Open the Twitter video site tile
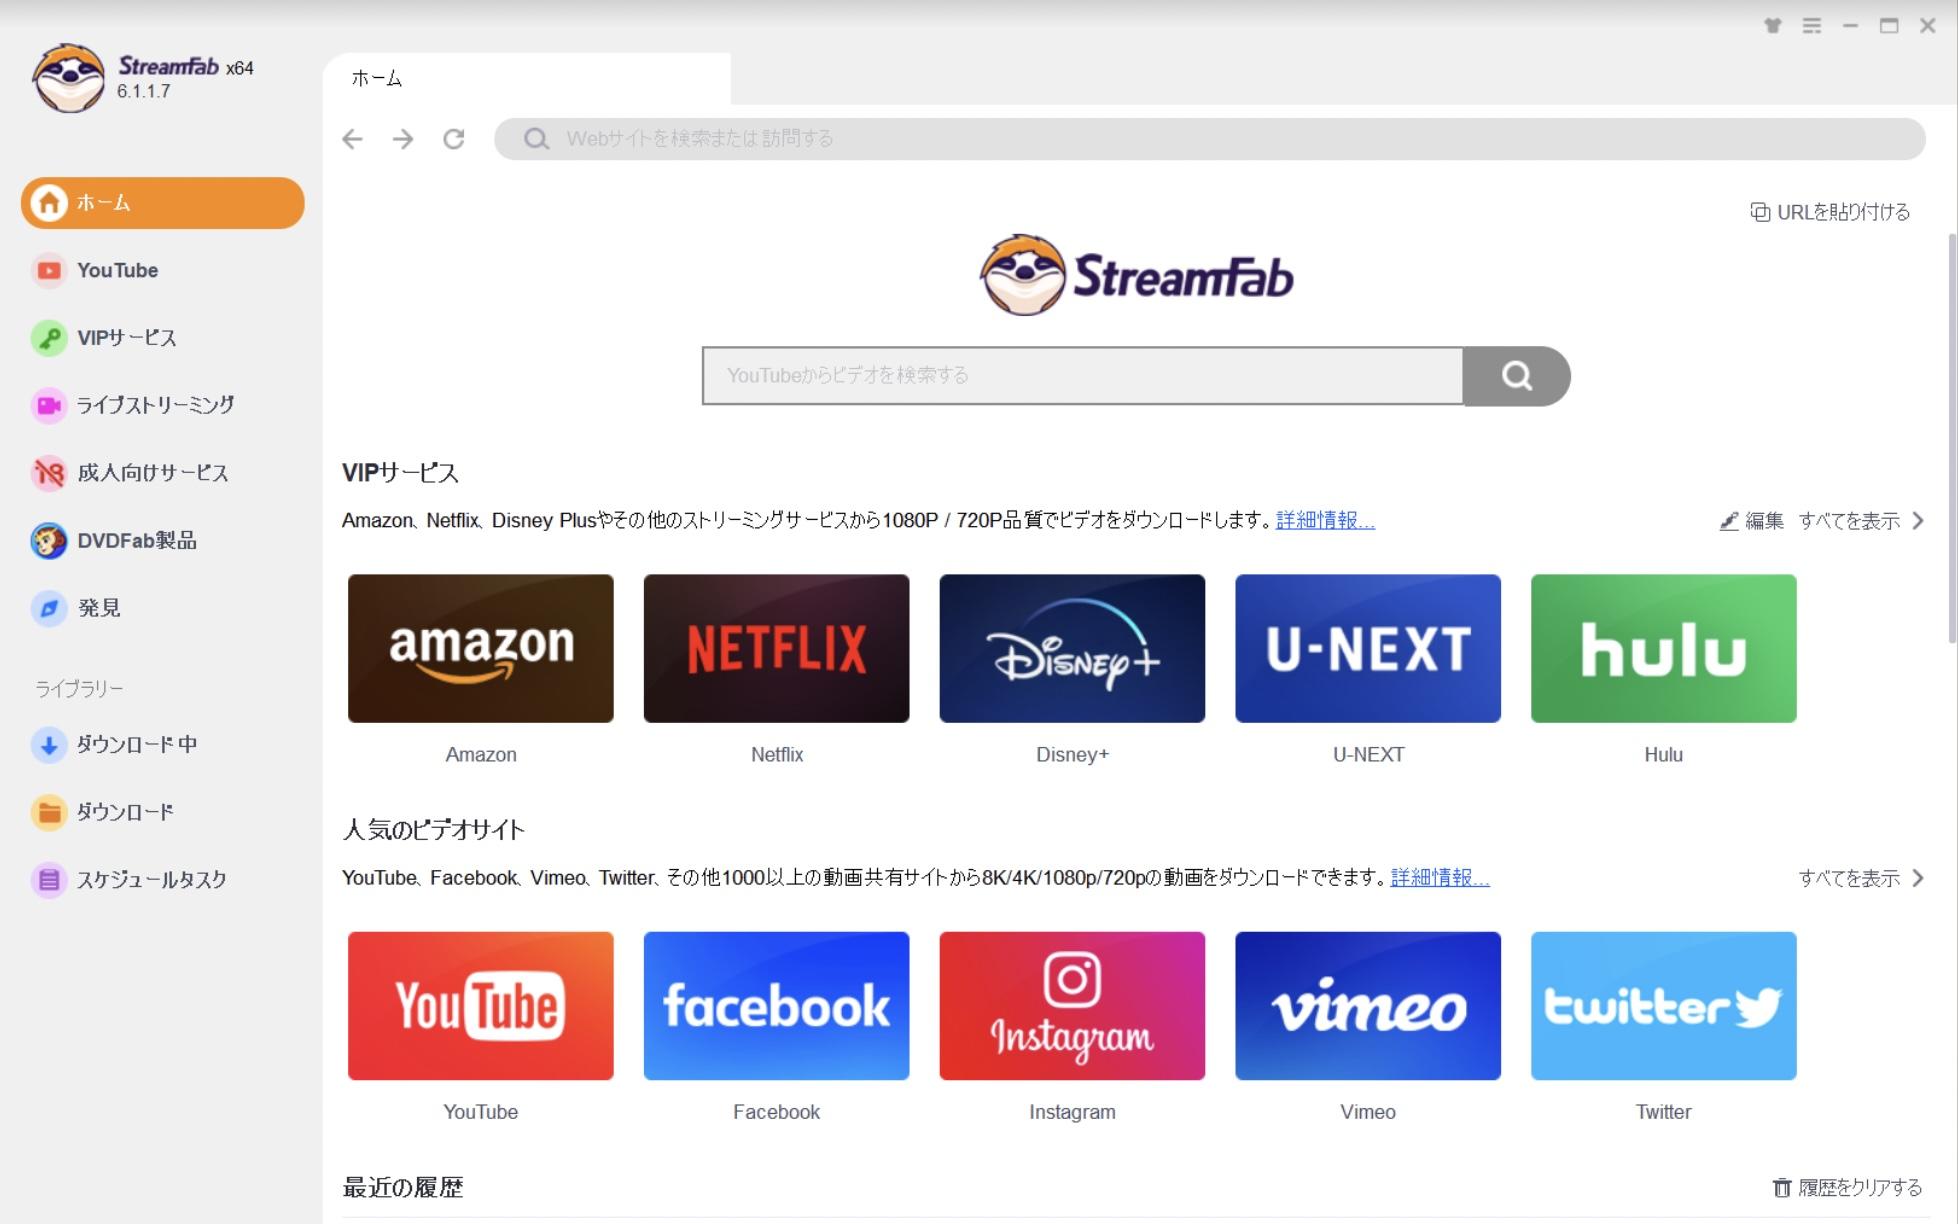This screenshot has height=1224, width=1958. coord(1664,1006)
